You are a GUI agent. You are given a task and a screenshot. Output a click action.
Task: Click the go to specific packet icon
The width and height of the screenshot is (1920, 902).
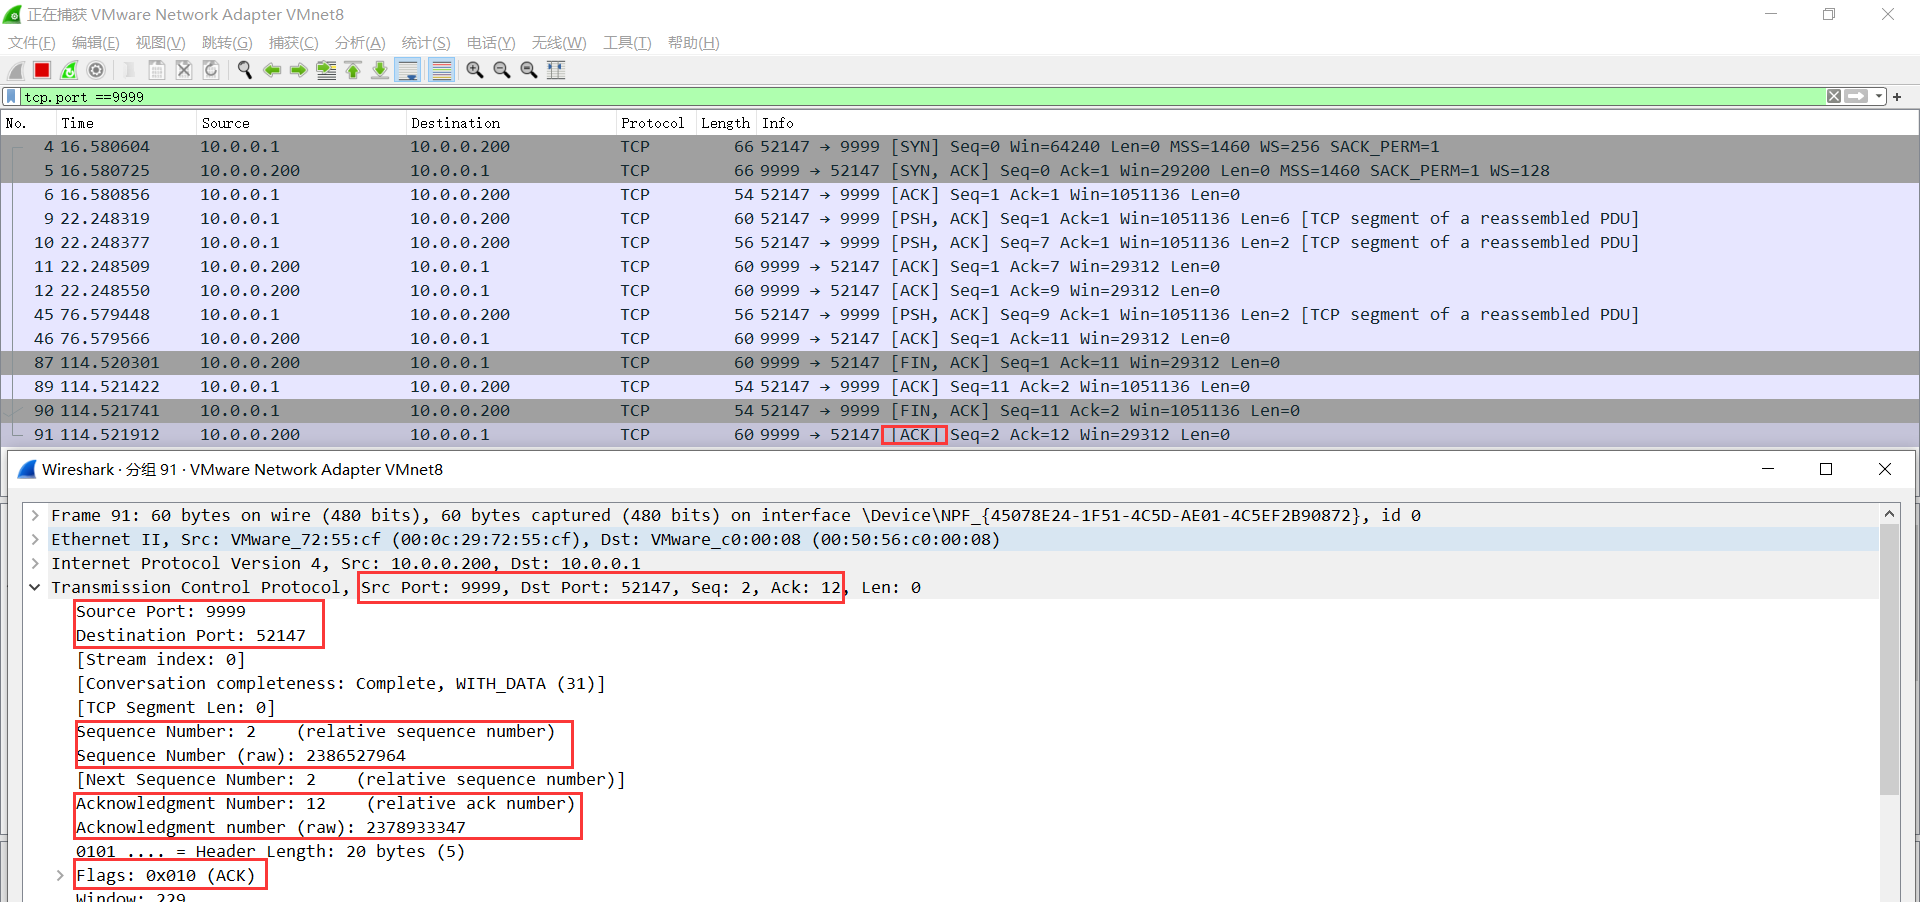pyautogui.click(x=326, y=70)
